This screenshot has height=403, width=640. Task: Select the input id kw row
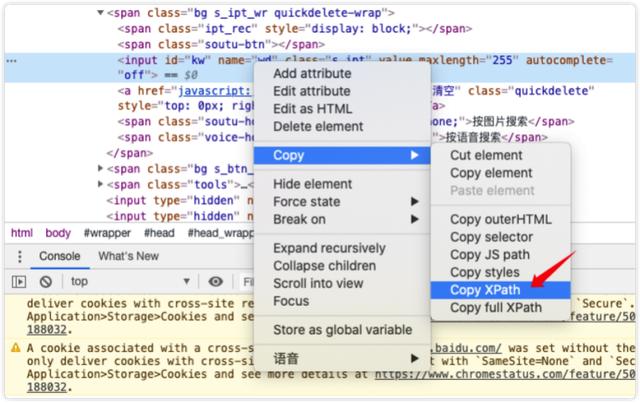[320, 68]
